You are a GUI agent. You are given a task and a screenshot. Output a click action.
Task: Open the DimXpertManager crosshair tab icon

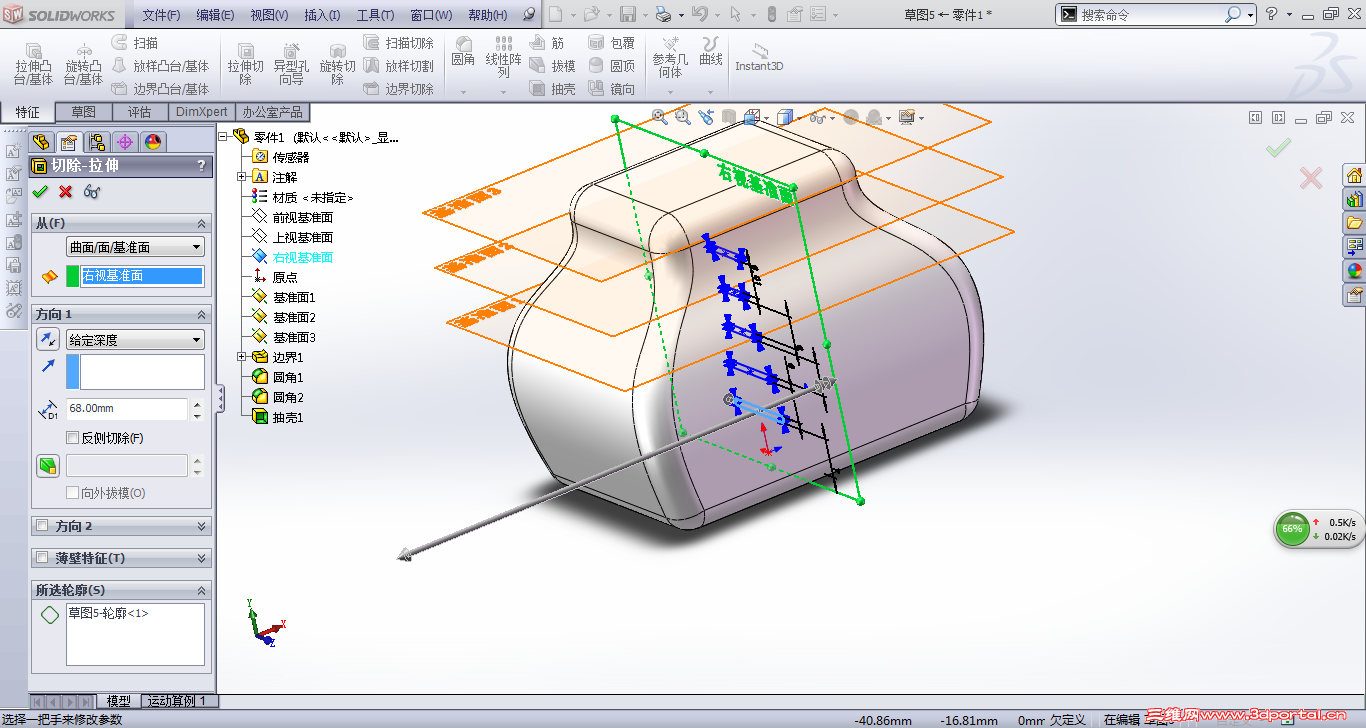click(x=125, y=142)
